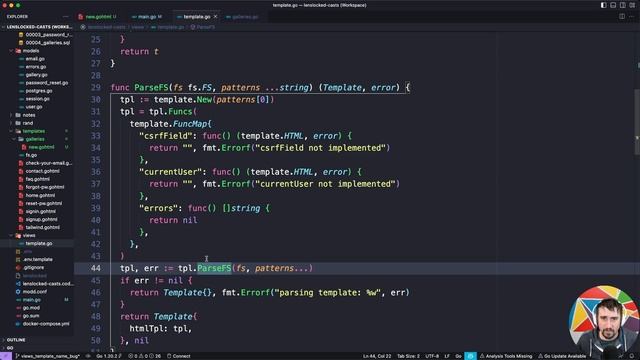Open session.go file
Screen dimensions: 640x360
(x=38, y=99)
